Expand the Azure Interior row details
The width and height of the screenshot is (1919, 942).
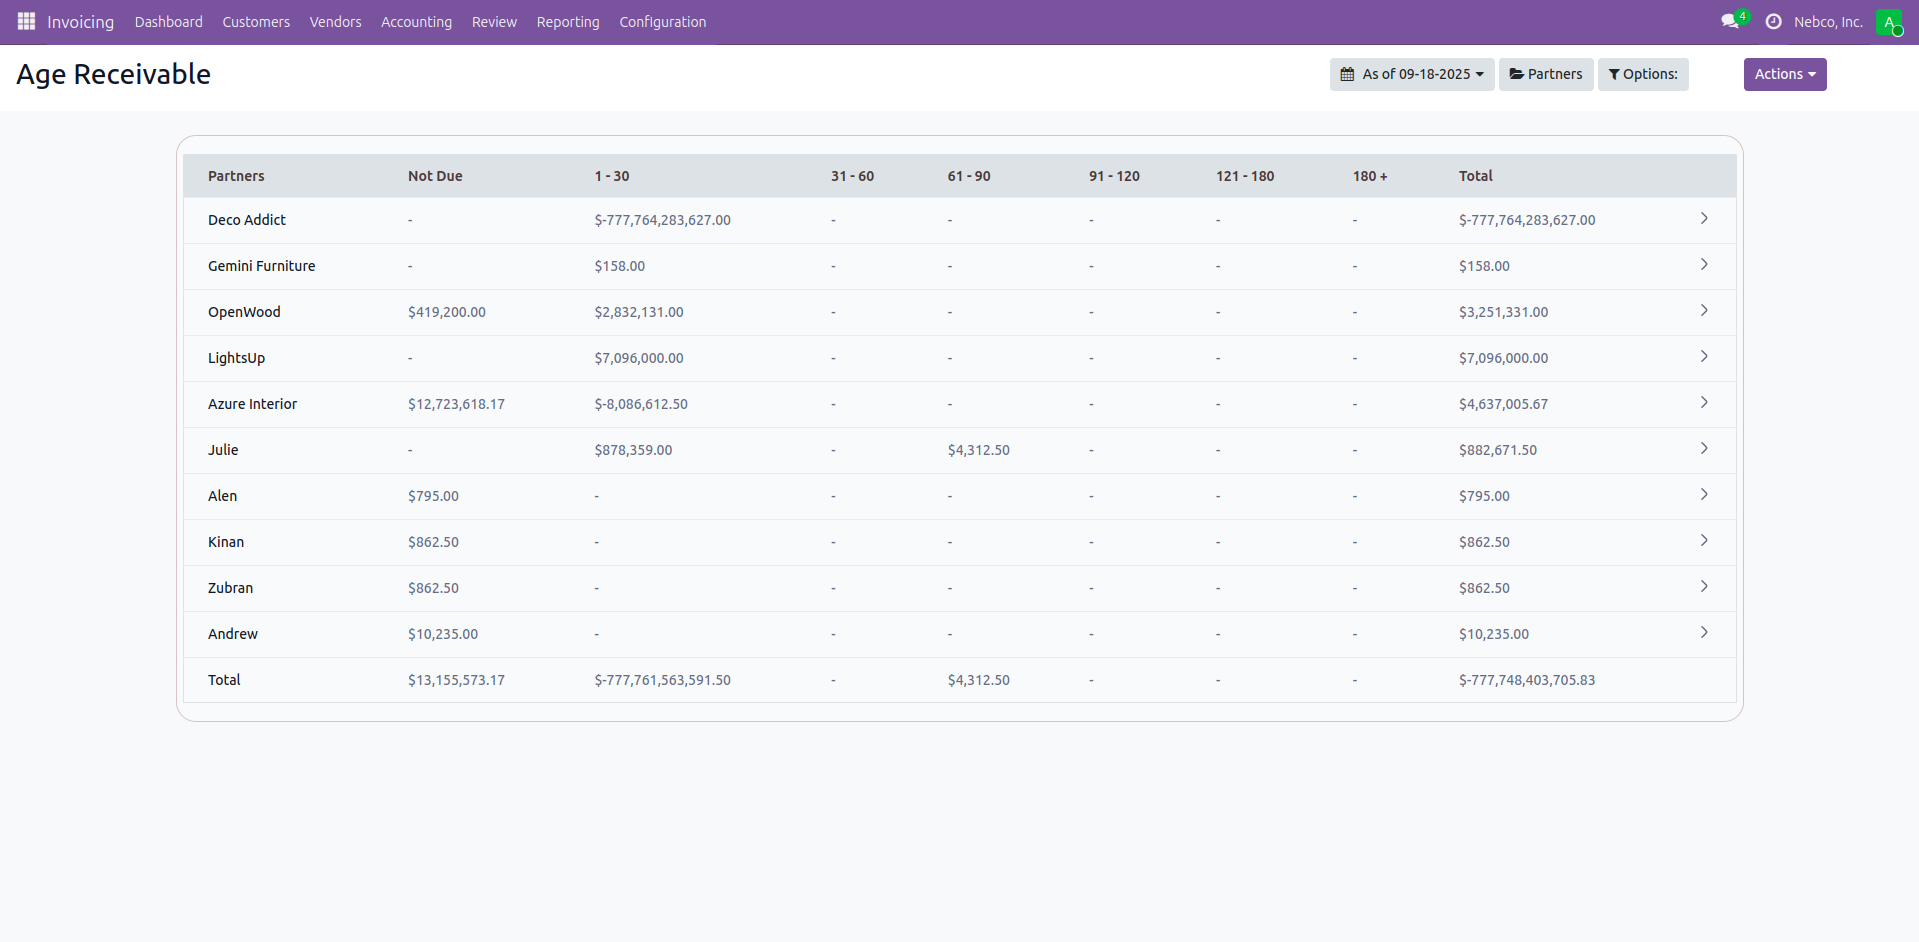(x=1704, y=403)
